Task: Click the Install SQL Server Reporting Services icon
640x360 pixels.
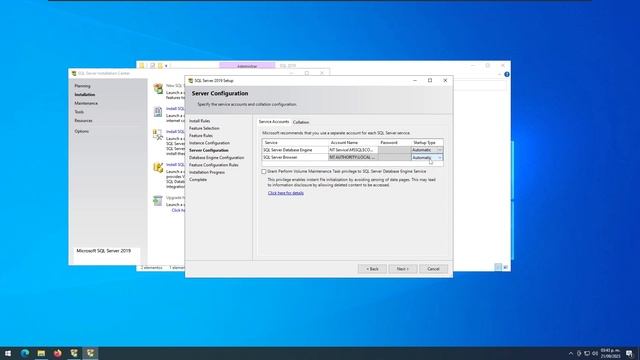Action: (x=158, y=112)
